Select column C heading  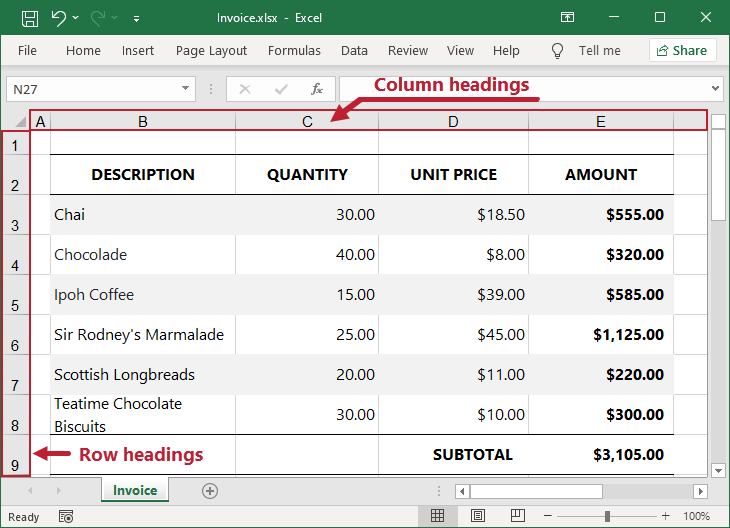point(307,122)
